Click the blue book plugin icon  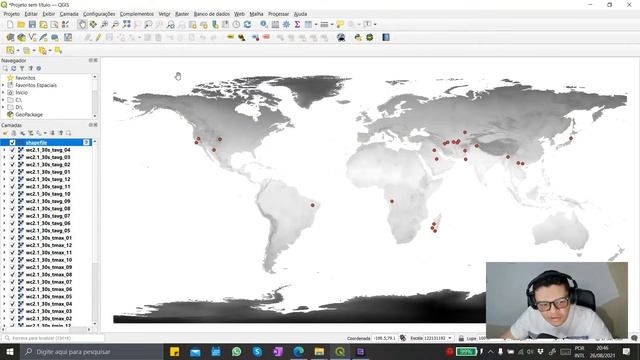click(386, 38)
